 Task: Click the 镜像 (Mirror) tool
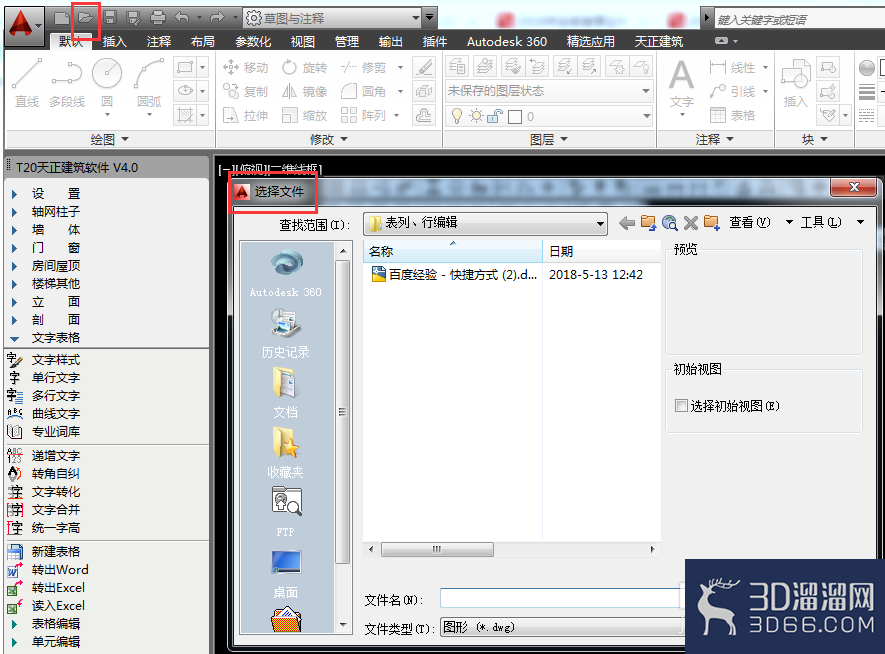pyautogui.click(x=305, y=91)
